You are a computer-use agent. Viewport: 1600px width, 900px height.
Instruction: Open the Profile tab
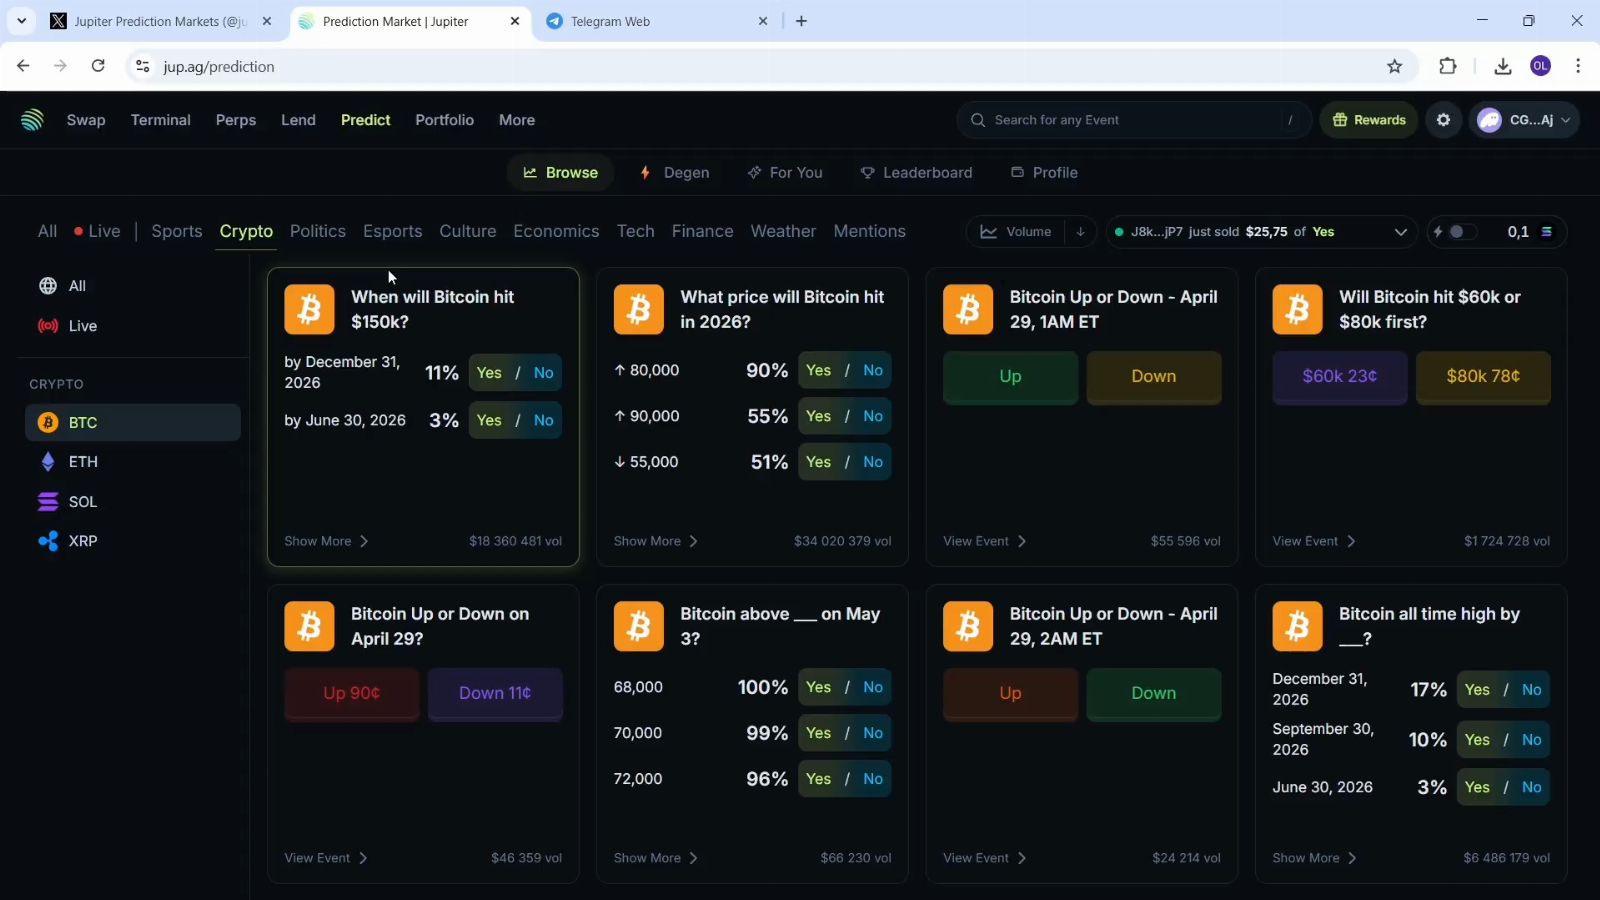pyautogui.click(x=1044, y=173)
